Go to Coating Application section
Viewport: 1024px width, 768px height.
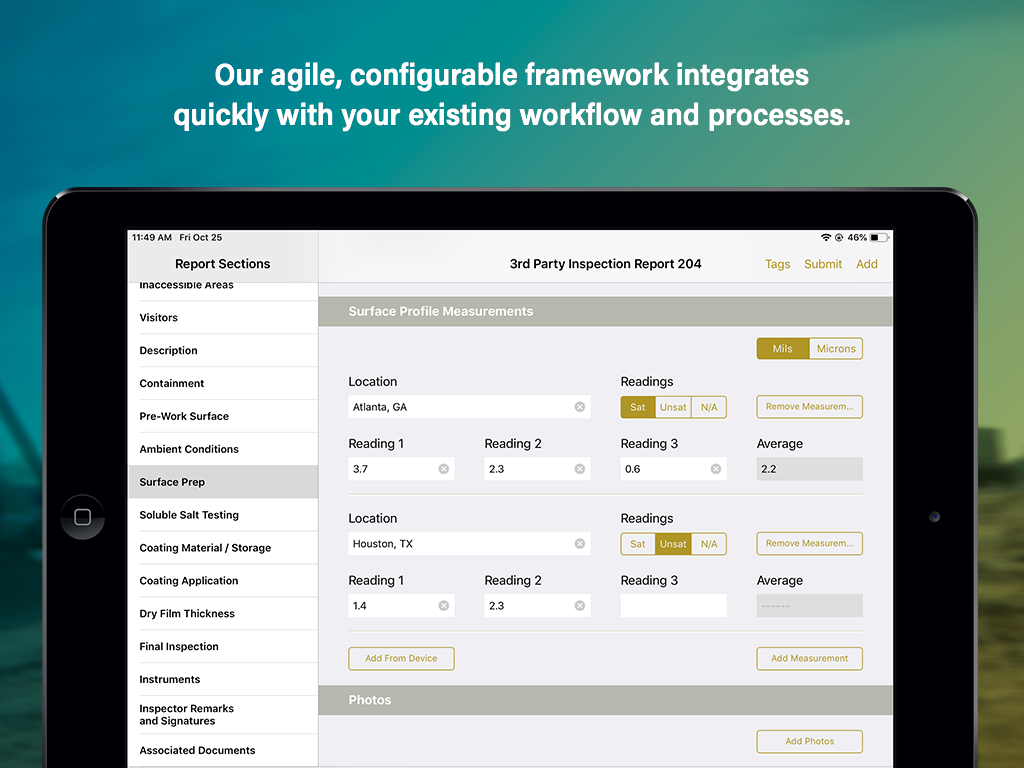pos(223,581)
